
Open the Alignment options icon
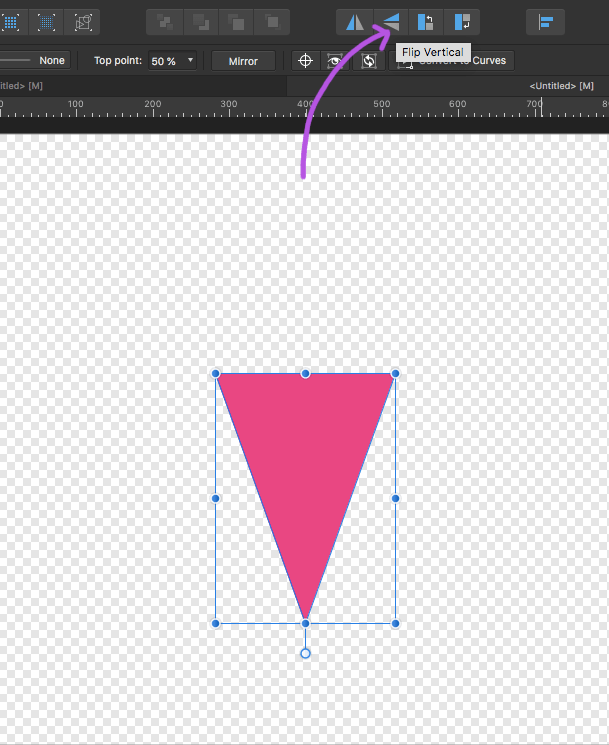point(546,22)
